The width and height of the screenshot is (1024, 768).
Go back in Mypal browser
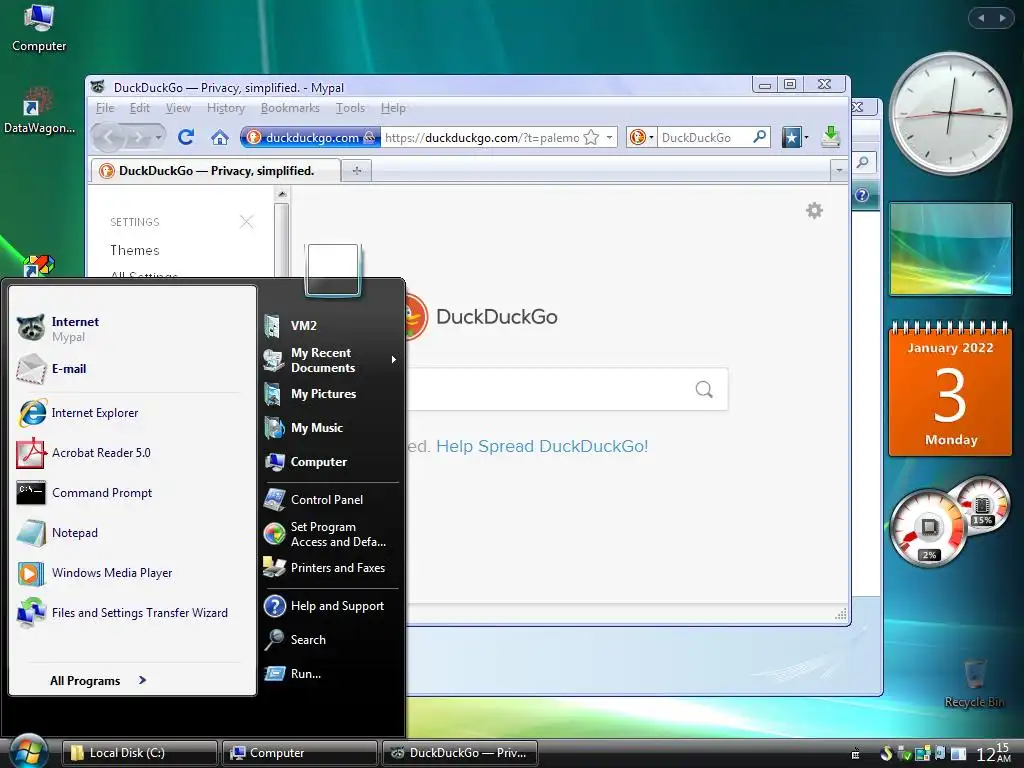(109, 137)
